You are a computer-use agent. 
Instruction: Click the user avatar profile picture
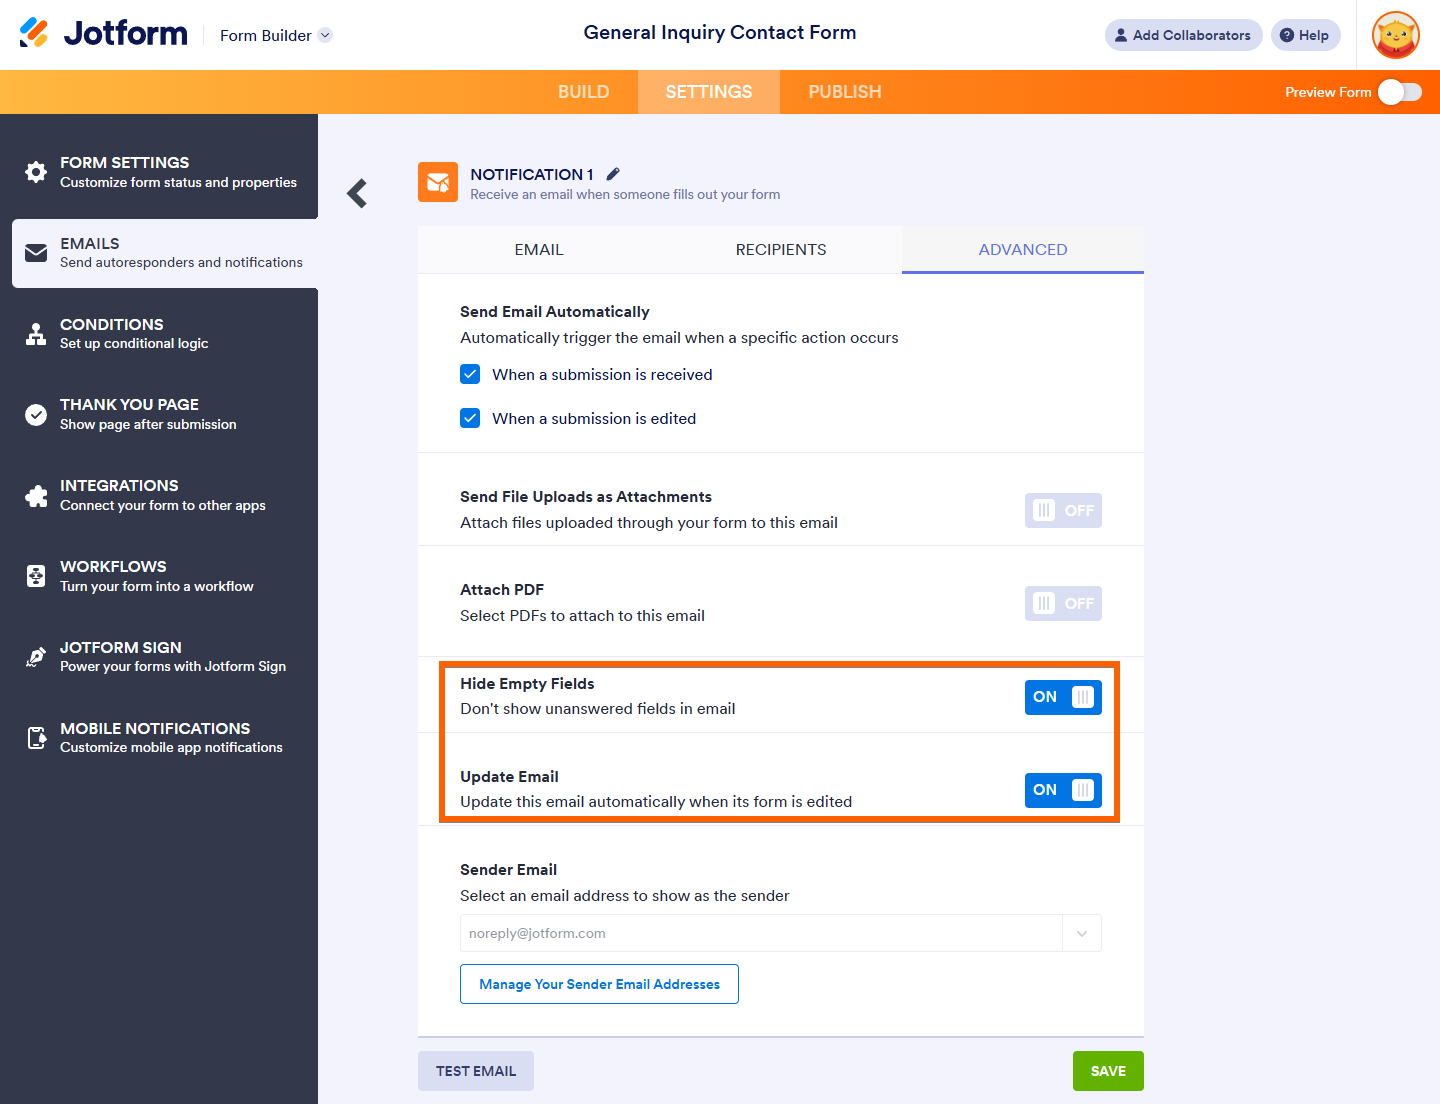point(1396,35)
